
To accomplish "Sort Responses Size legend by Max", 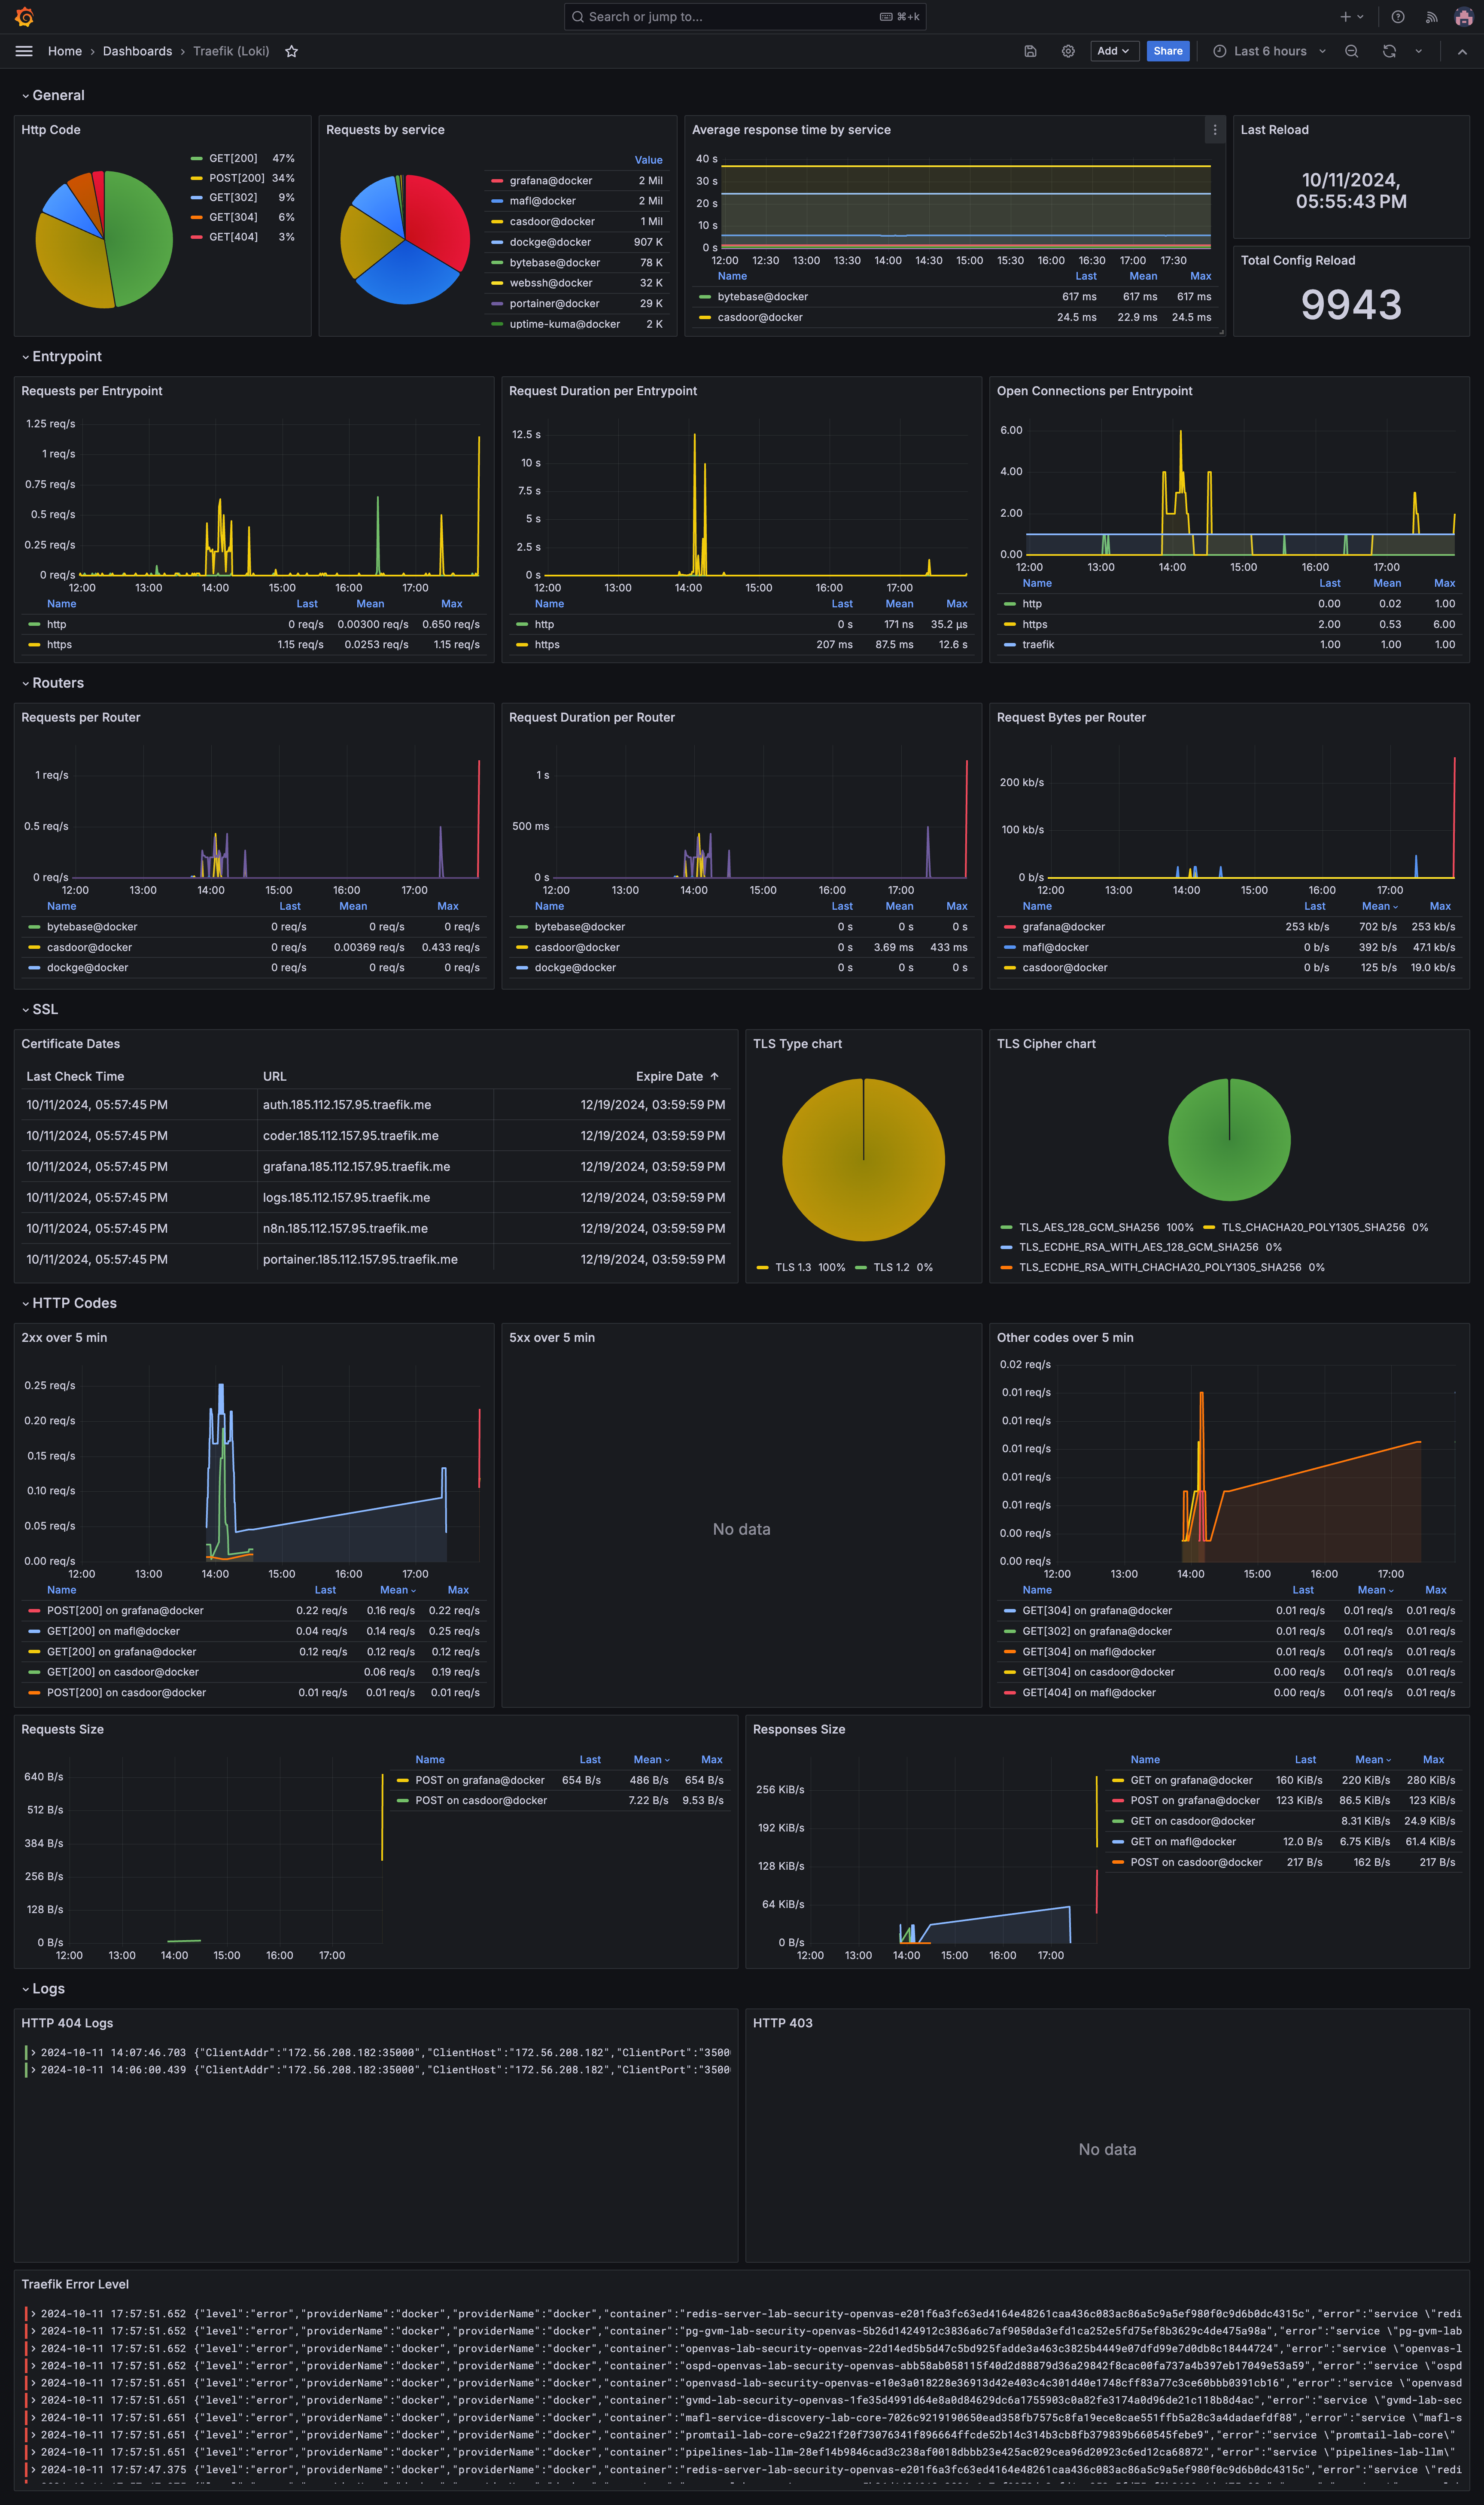I will (1433, 1760).
